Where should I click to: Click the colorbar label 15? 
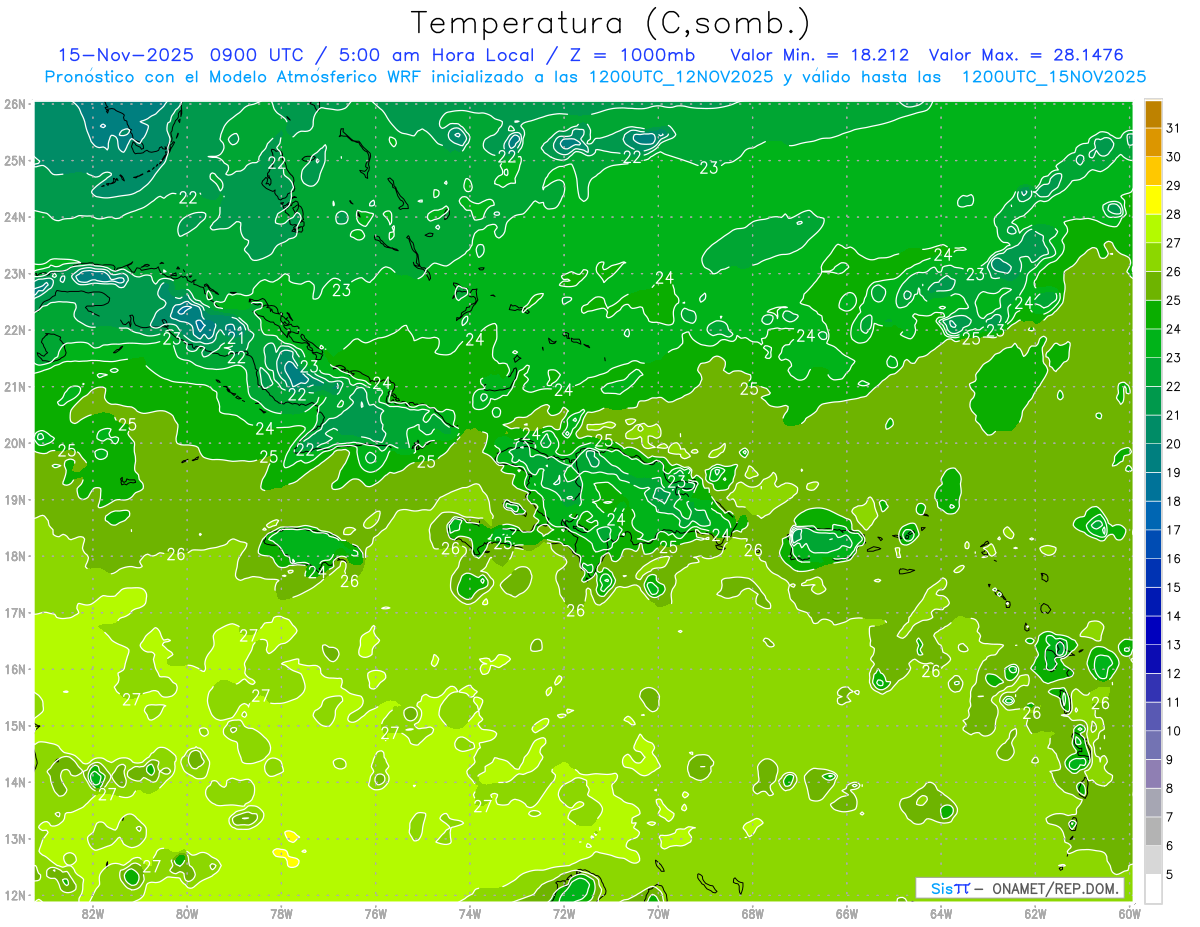tap(1173, 587)
